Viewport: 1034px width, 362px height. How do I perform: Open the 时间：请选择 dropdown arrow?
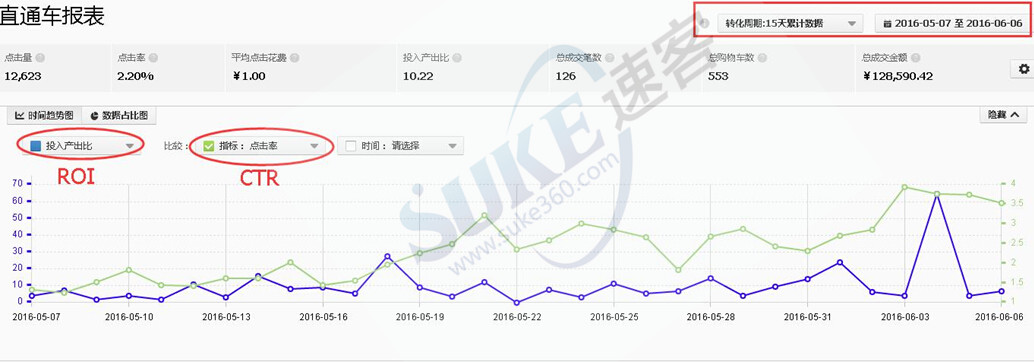[x=452, y=146]
